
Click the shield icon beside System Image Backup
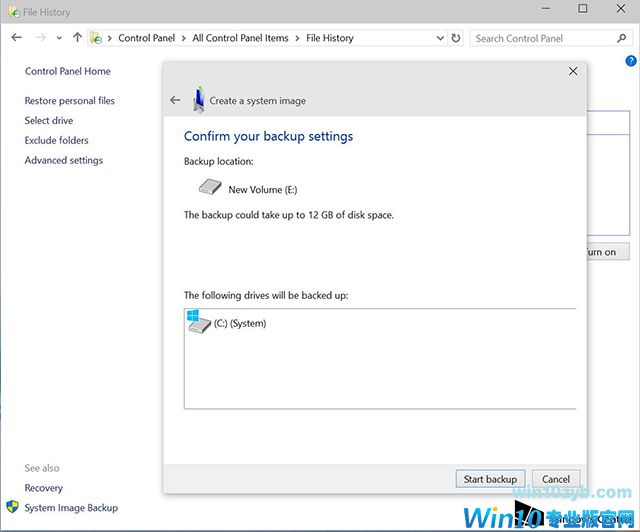[x=13, y=507]
